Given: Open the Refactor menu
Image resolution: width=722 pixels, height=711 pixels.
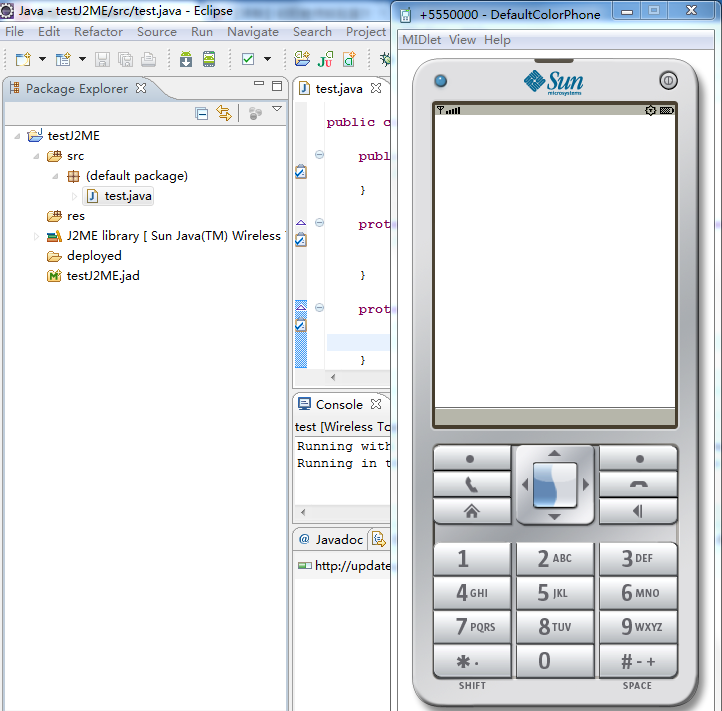Looking at the screenshot, I should pos(99,32).
